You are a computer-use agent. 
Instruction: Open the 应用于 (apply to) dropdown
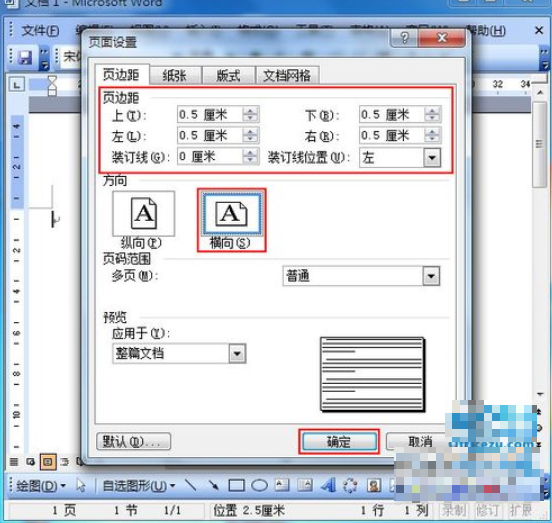tap(237, 353)
